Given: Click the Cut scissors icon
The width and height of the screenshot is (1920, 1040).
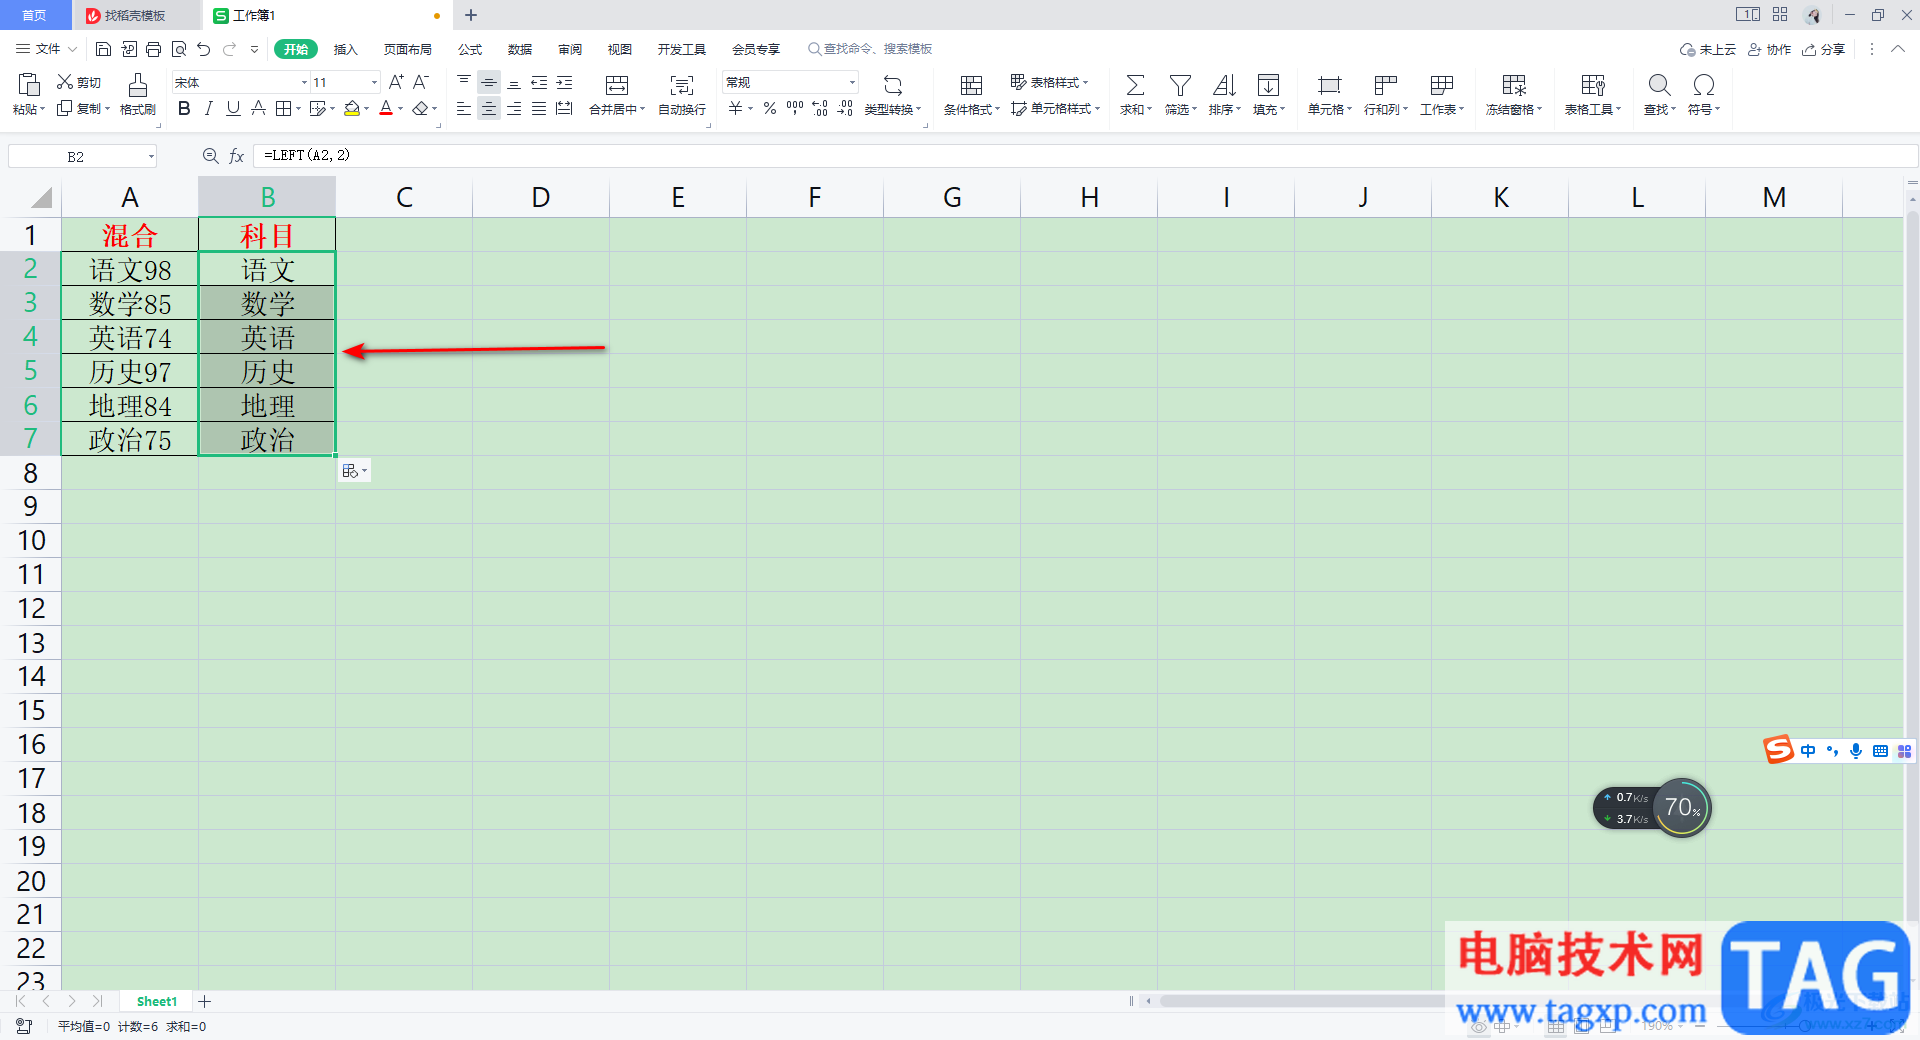Looking at the screenshot, I should click(x=65, y=82).
